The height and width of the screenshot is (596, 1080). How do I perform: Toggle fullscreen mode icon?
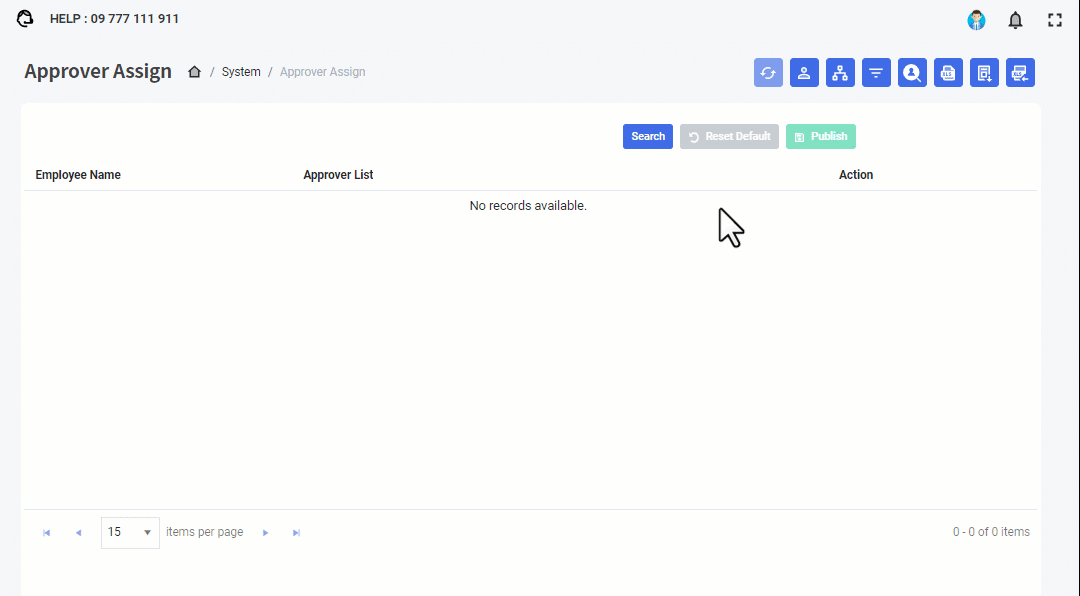(x=1054, y=20)
